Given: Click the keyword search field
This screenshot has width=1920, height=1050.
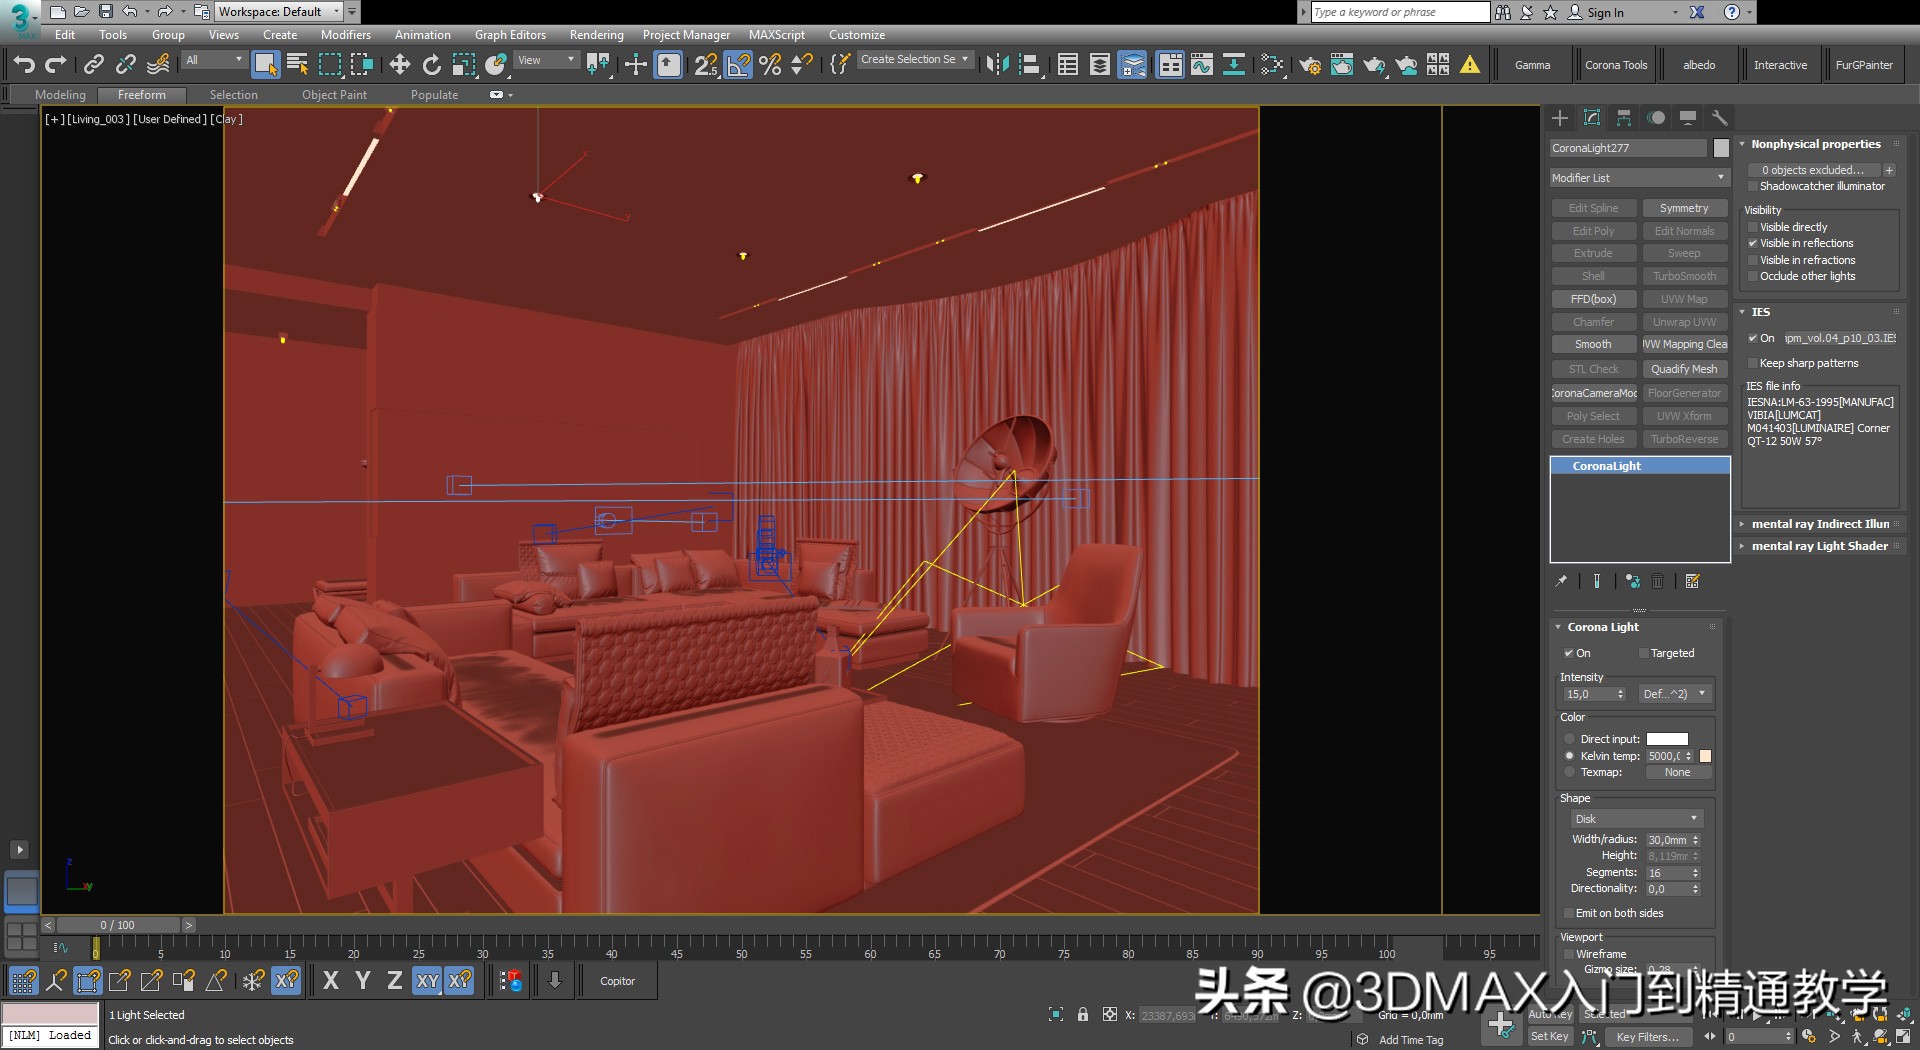Looking at the screenshot, I should 1398,12.
